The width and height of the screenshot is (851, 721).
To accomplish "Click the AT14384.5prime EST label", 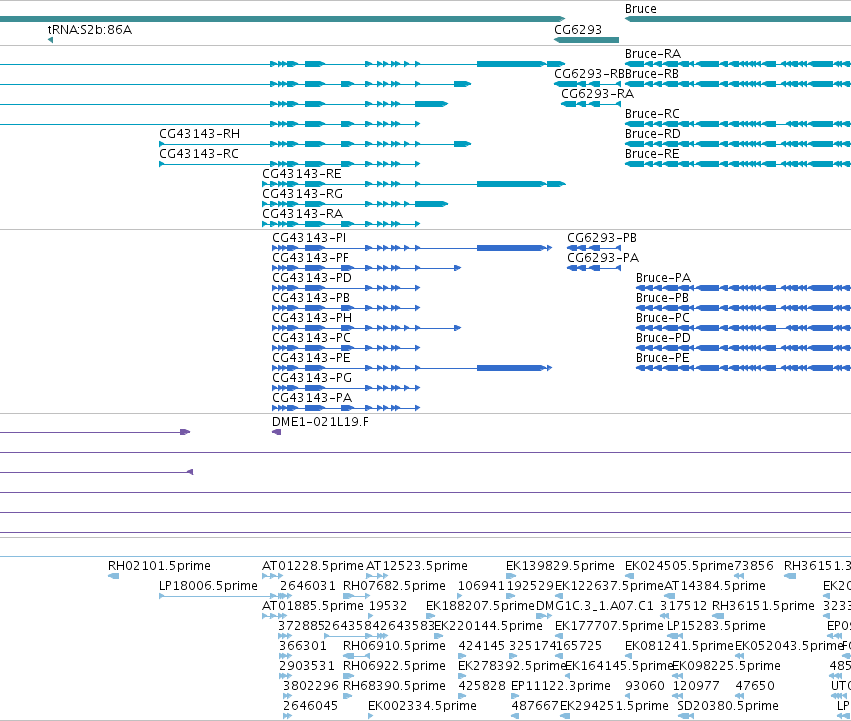I will [x=715, y=586].
